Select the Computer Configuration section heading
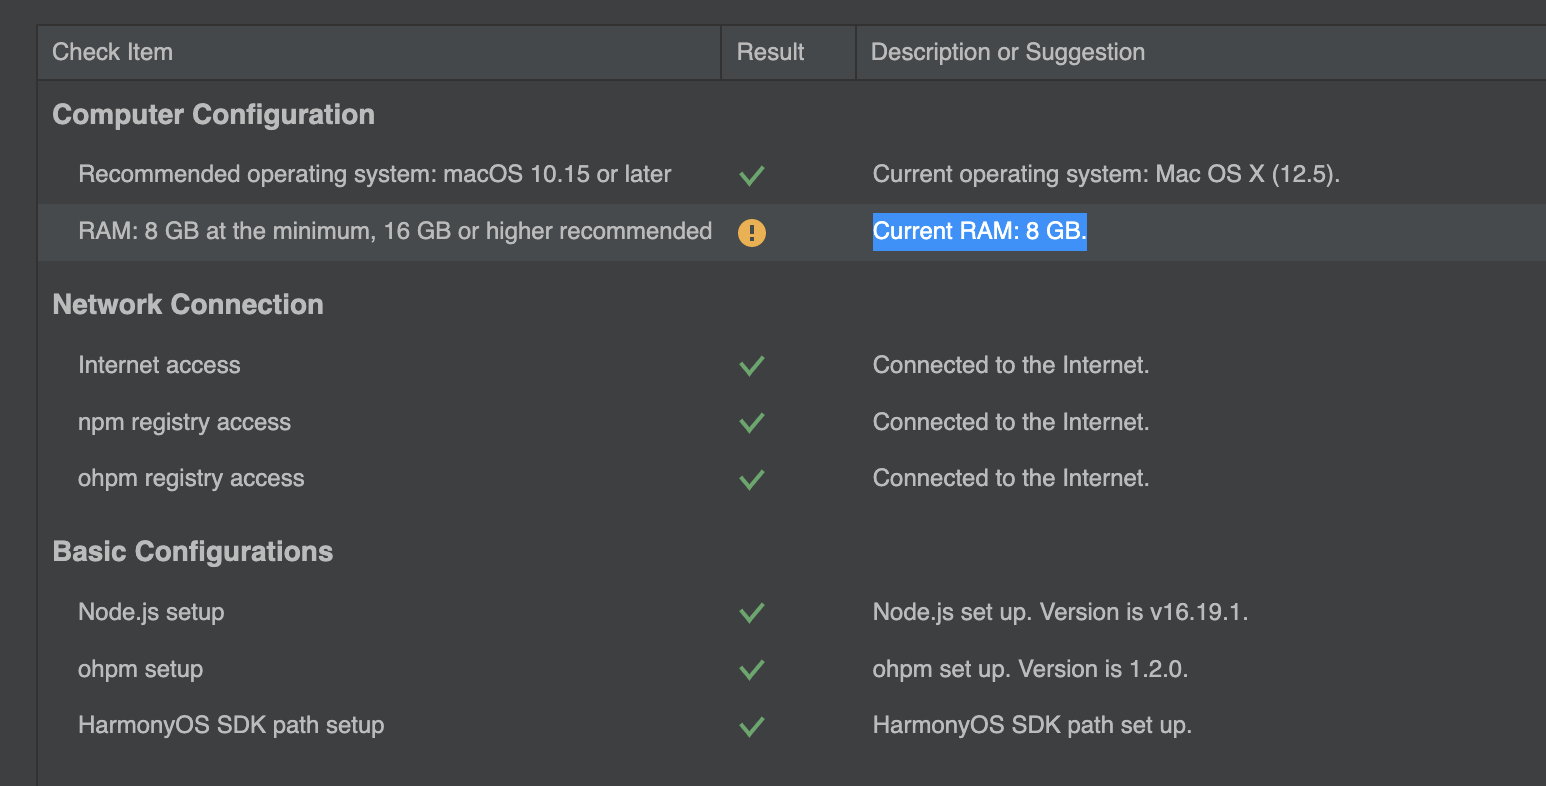 213,115
